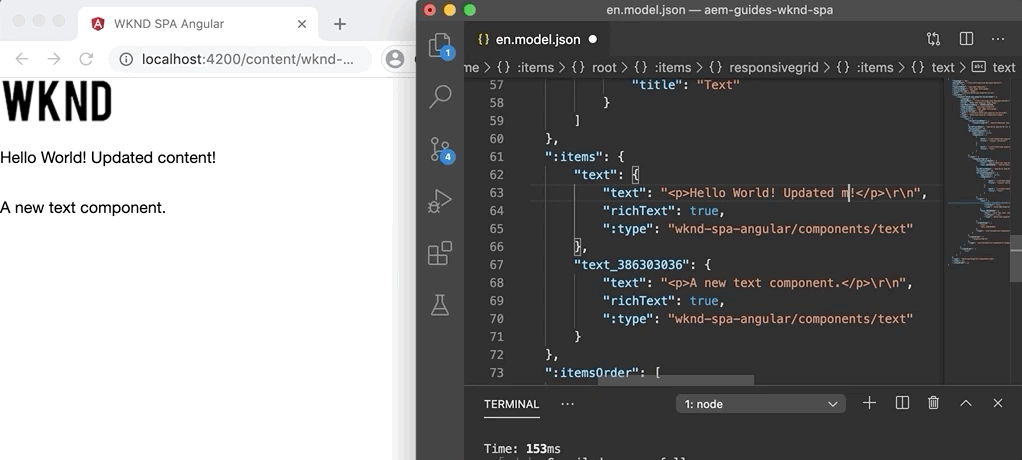Click '"title": "Text"' on line 57
The image size is (1022, 460).
[686, 85]
